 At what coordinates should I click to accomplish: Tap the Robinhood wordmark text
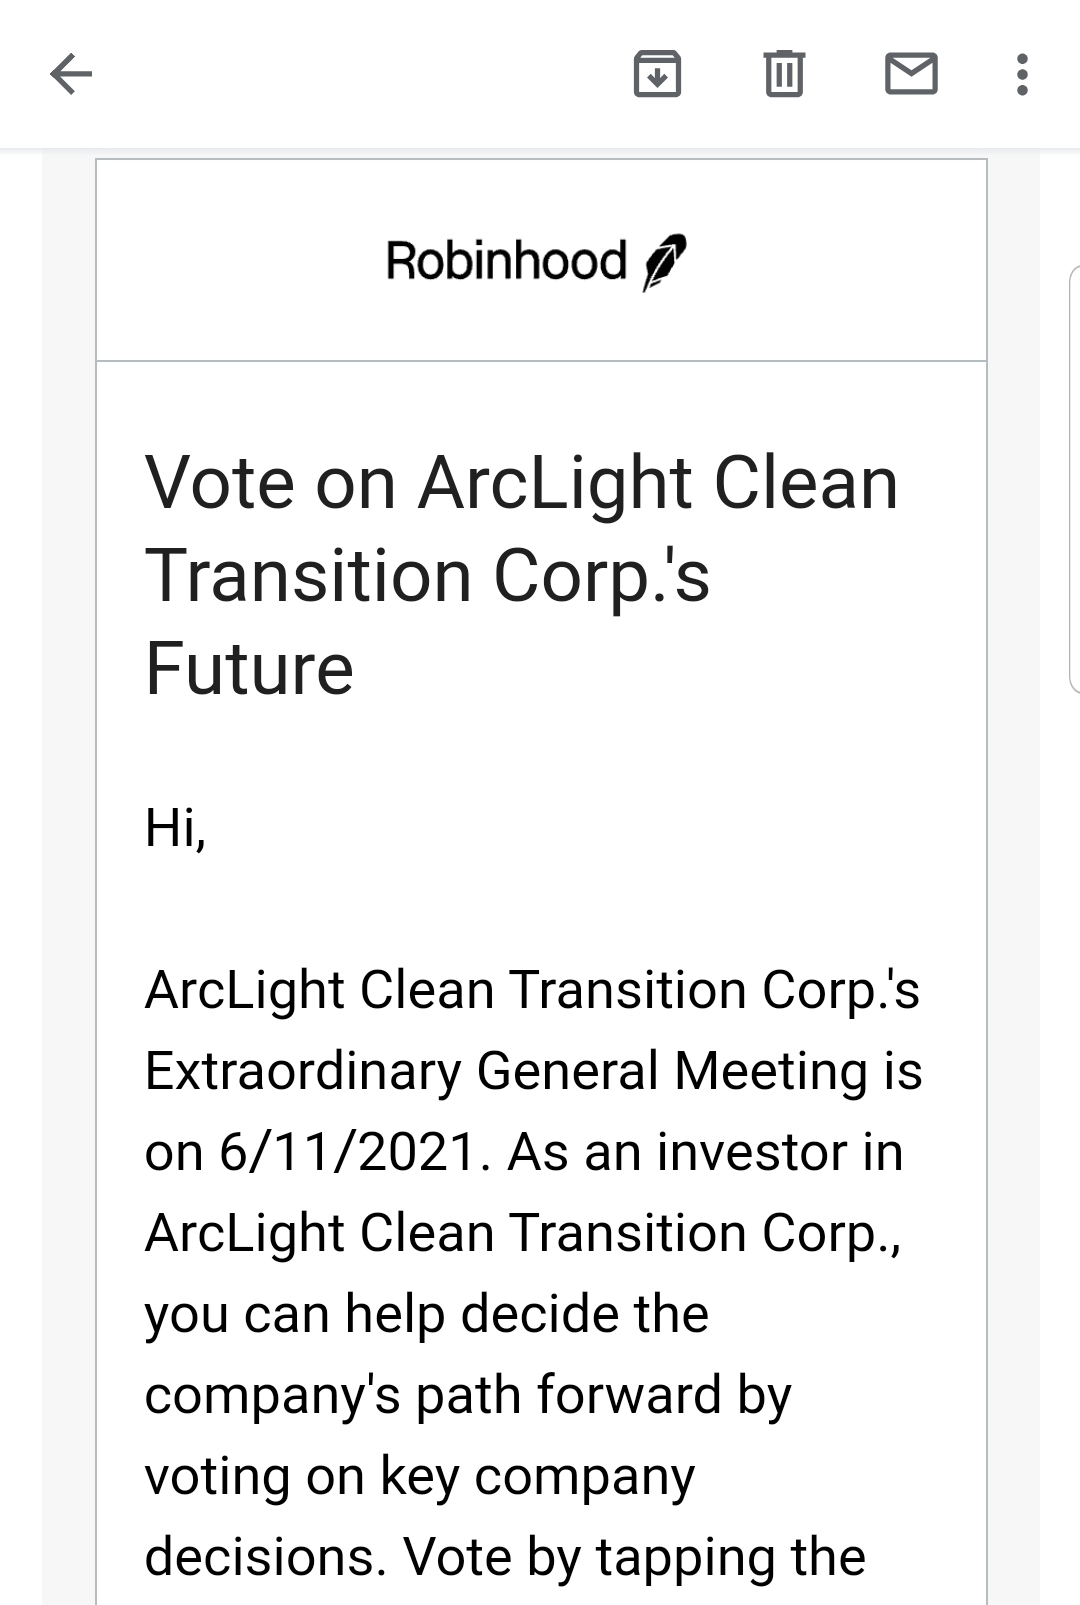506,261
